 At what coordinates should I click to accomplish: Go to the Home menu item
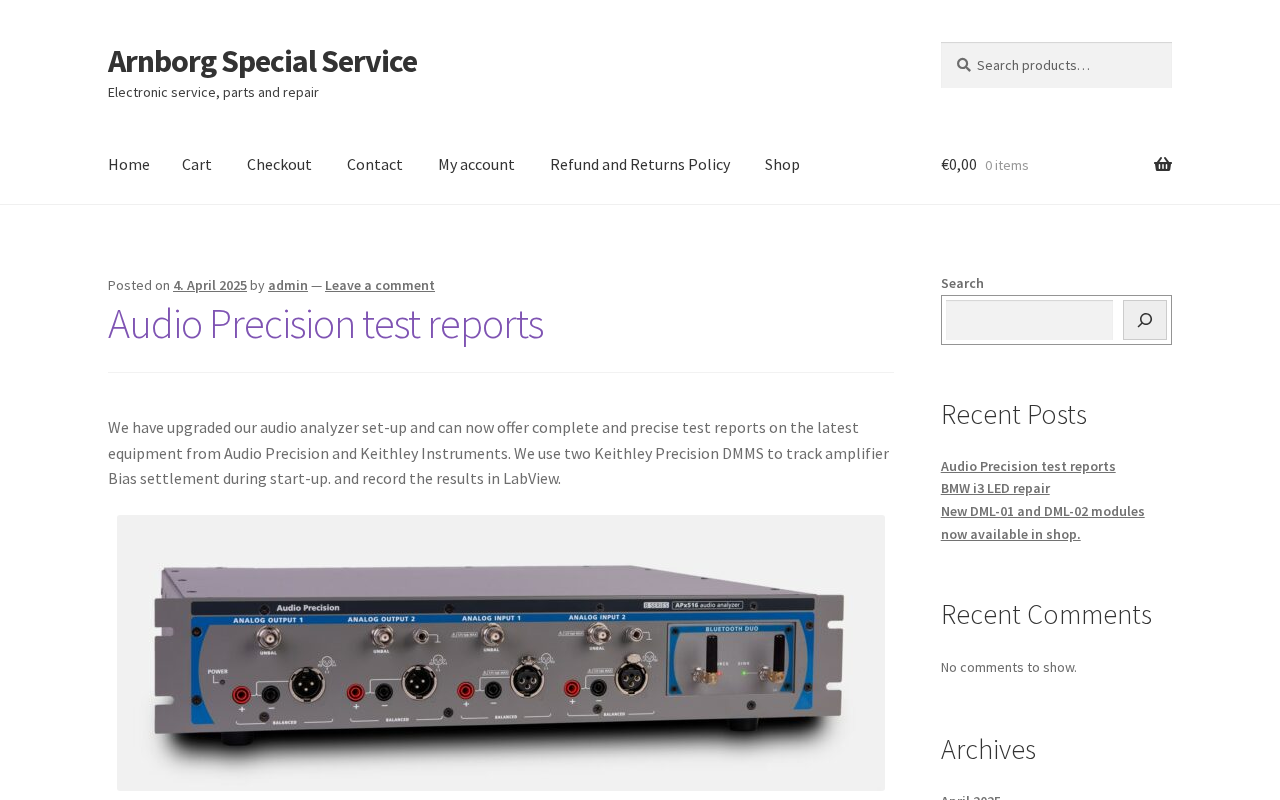pos(129,164)
